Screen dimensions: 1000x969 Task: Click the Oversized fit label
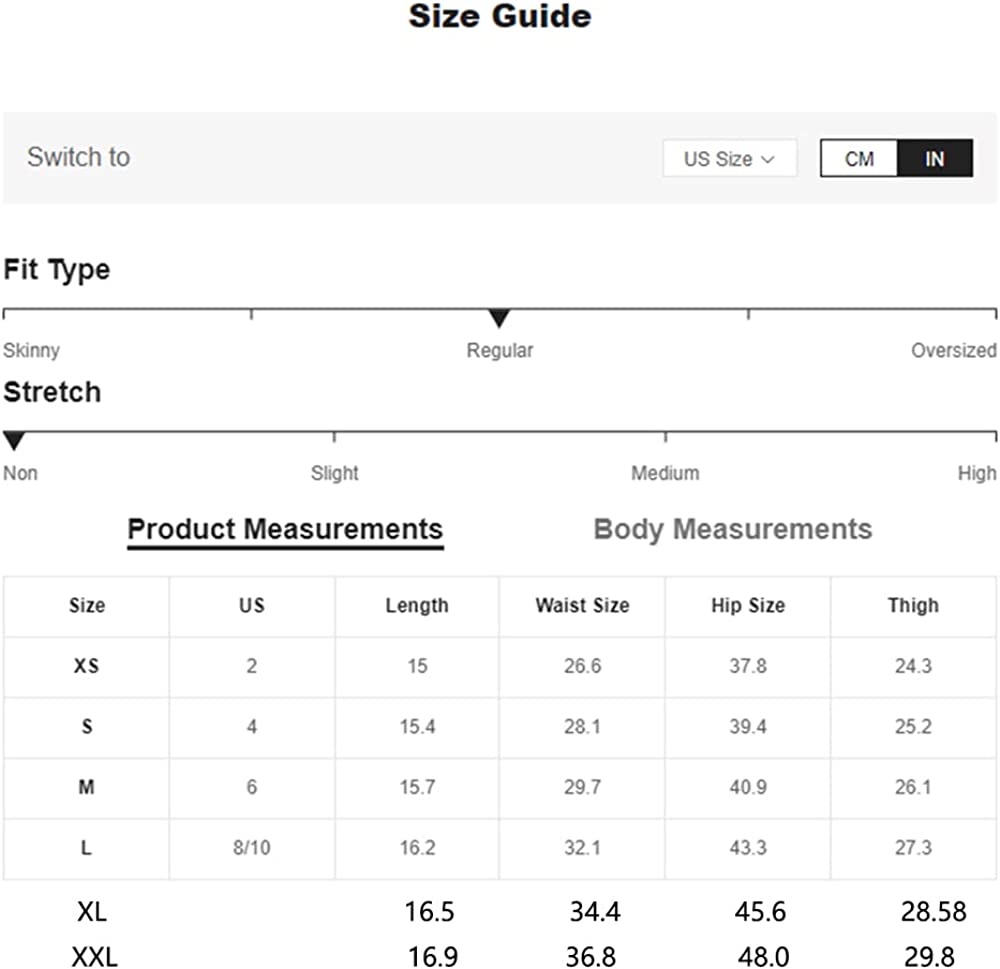click(953, 351)
